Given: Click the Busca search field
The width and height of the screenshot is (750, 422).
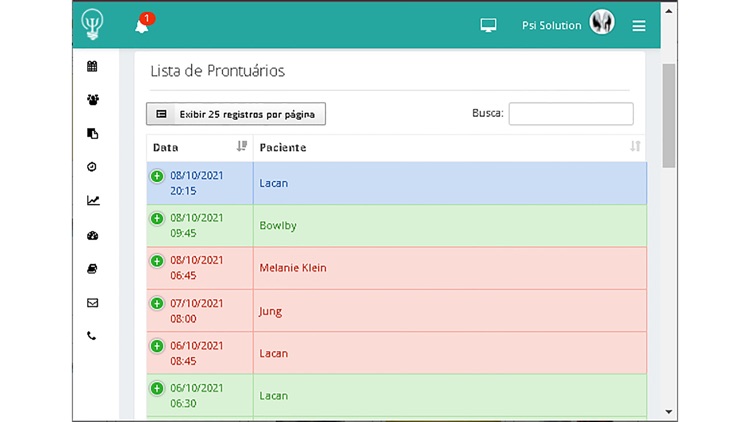Looking at the screenshot, I should pos(571,114).
